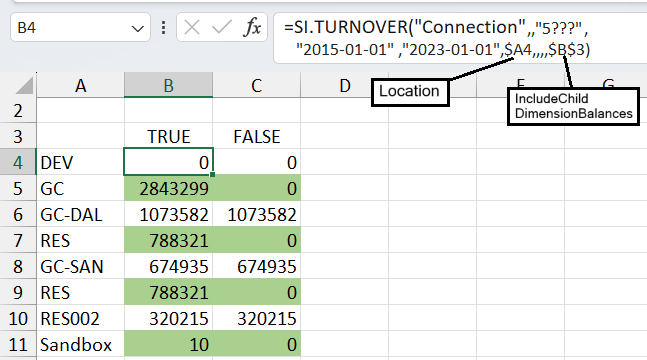Select row 10 header
Viewport: 647px width, 360px height.
tap(18, 318)
